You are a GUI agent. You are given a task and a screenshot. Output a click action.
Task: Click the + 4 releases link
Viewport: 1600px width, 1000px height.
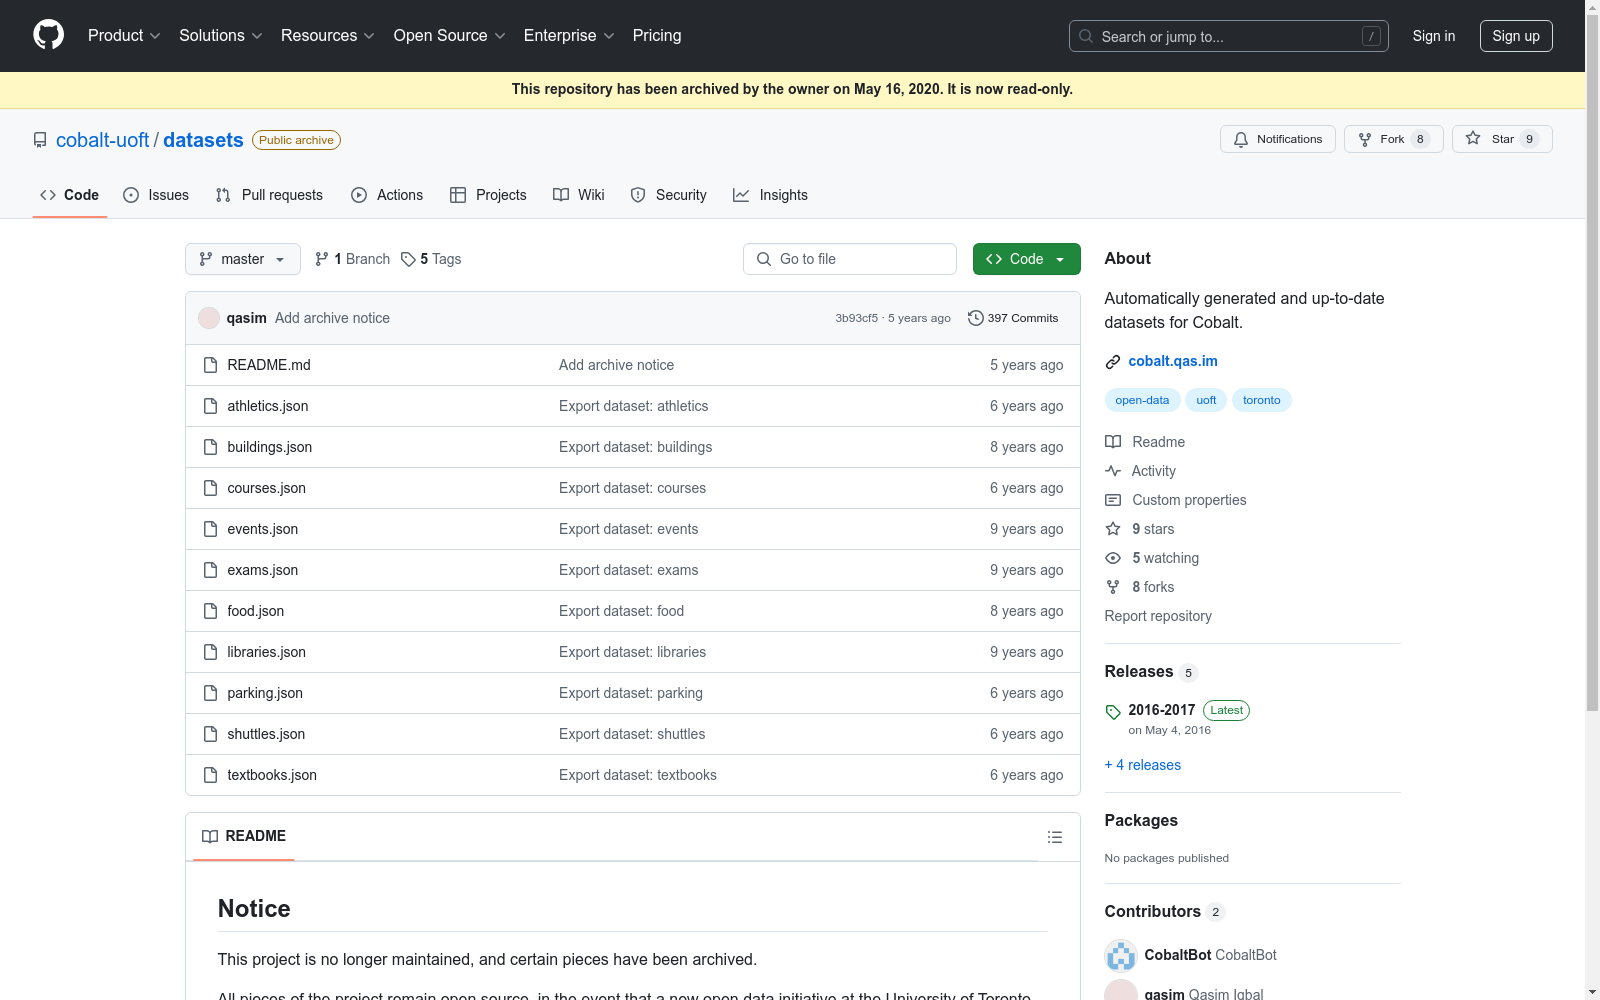(x=1143, y=765)
